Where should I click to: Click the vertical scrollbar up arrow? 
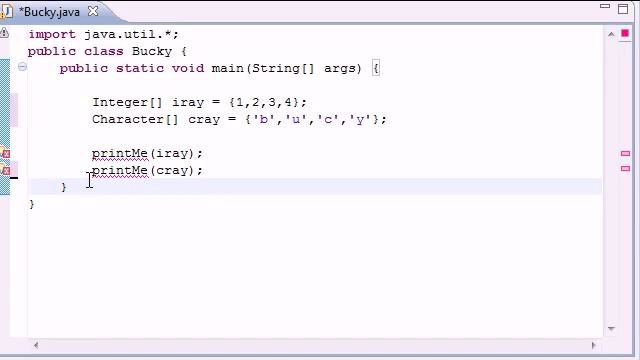611,34
